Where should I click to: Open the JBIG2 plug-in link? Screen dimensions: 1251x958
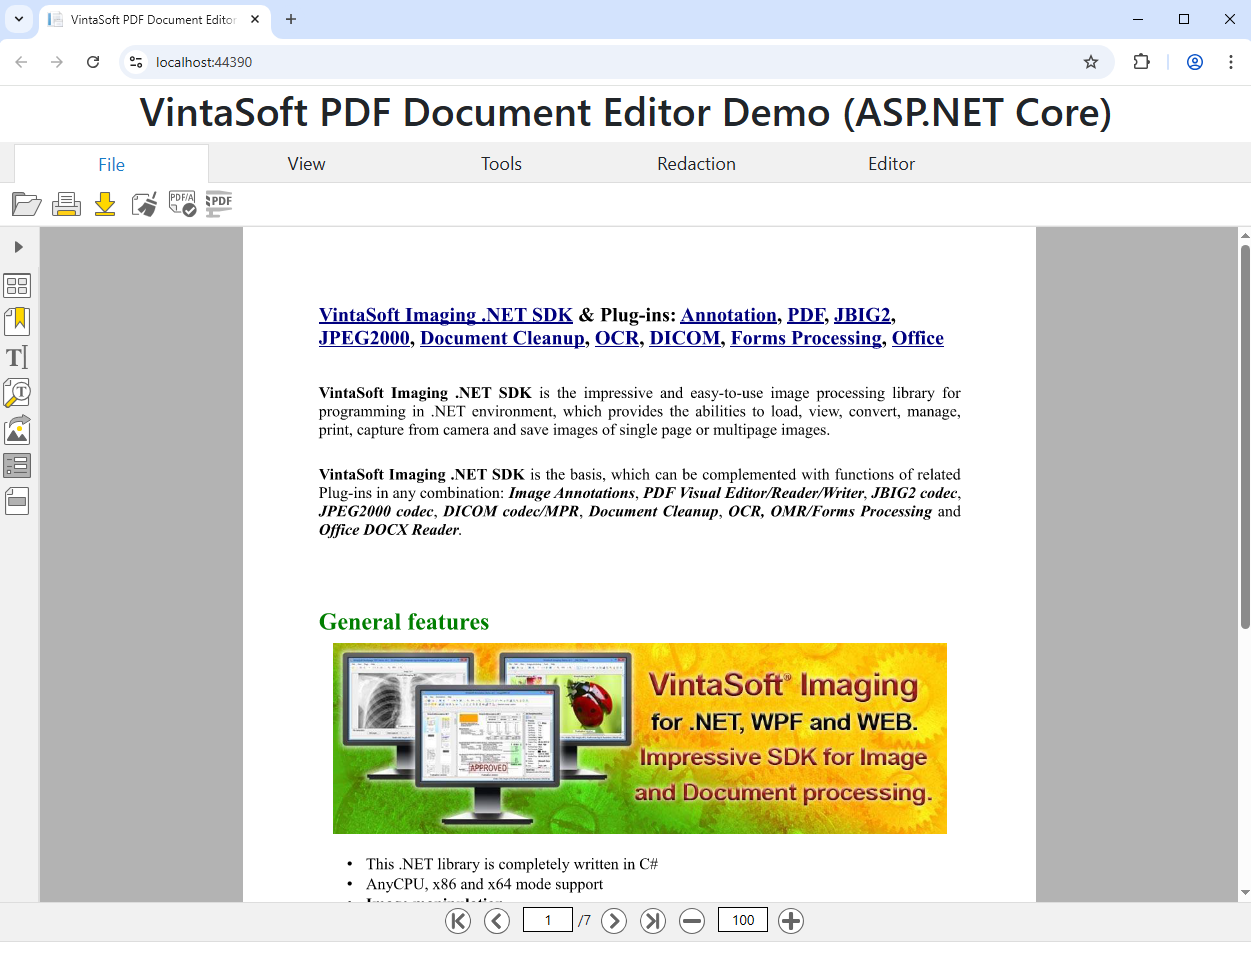tap(862, 315)
